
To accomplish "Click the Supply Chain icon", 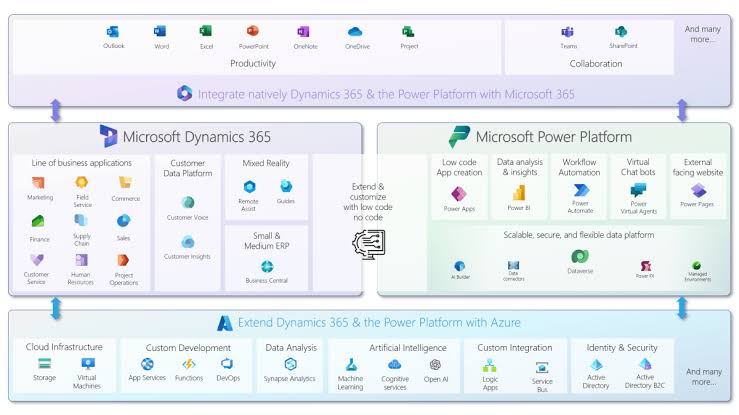I will tap(81, 220).
